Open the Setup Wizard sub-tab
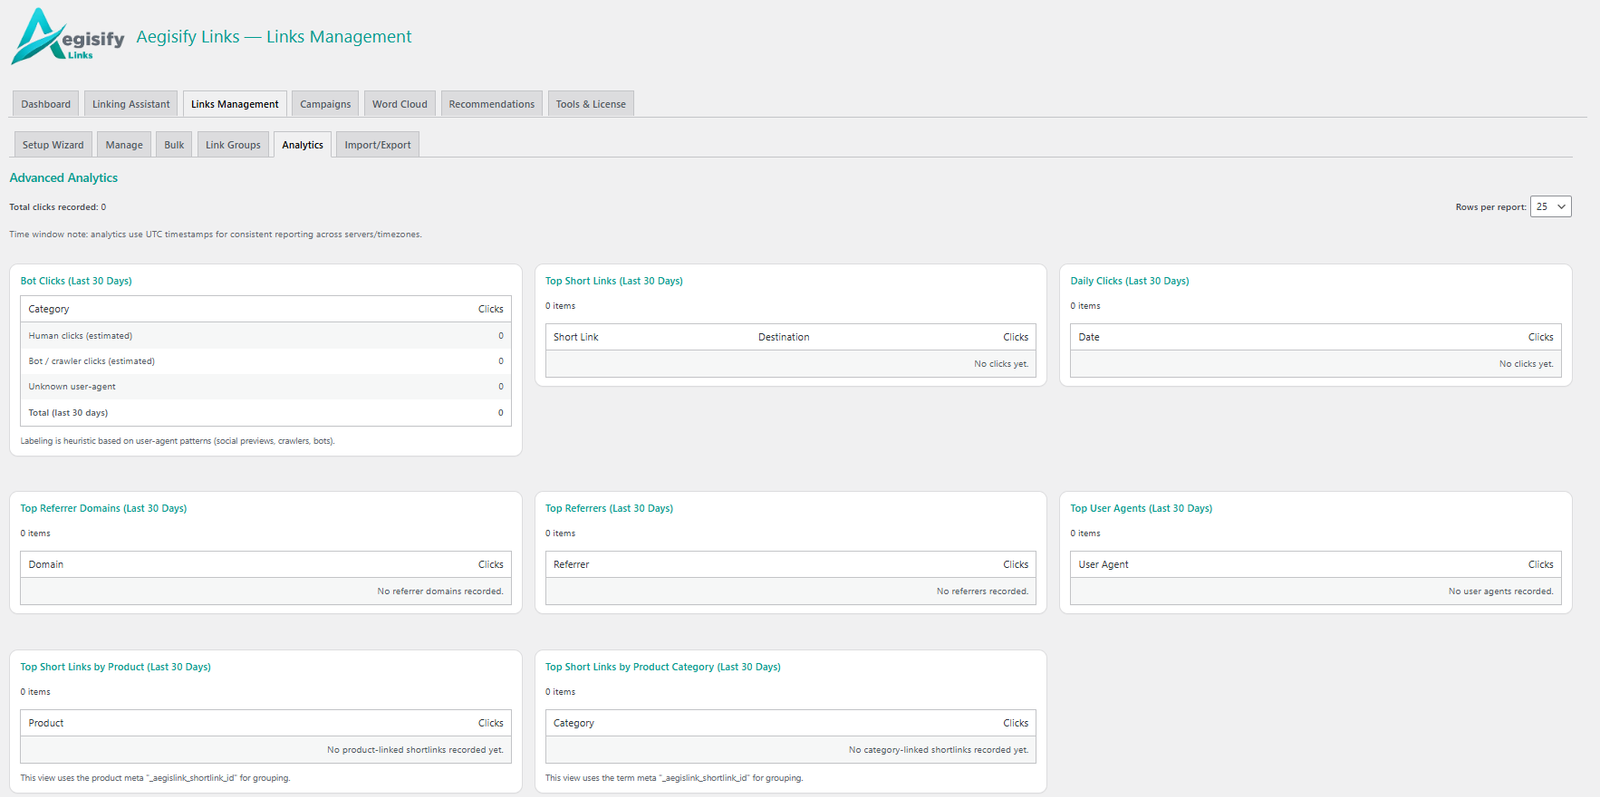 point(53,145)
